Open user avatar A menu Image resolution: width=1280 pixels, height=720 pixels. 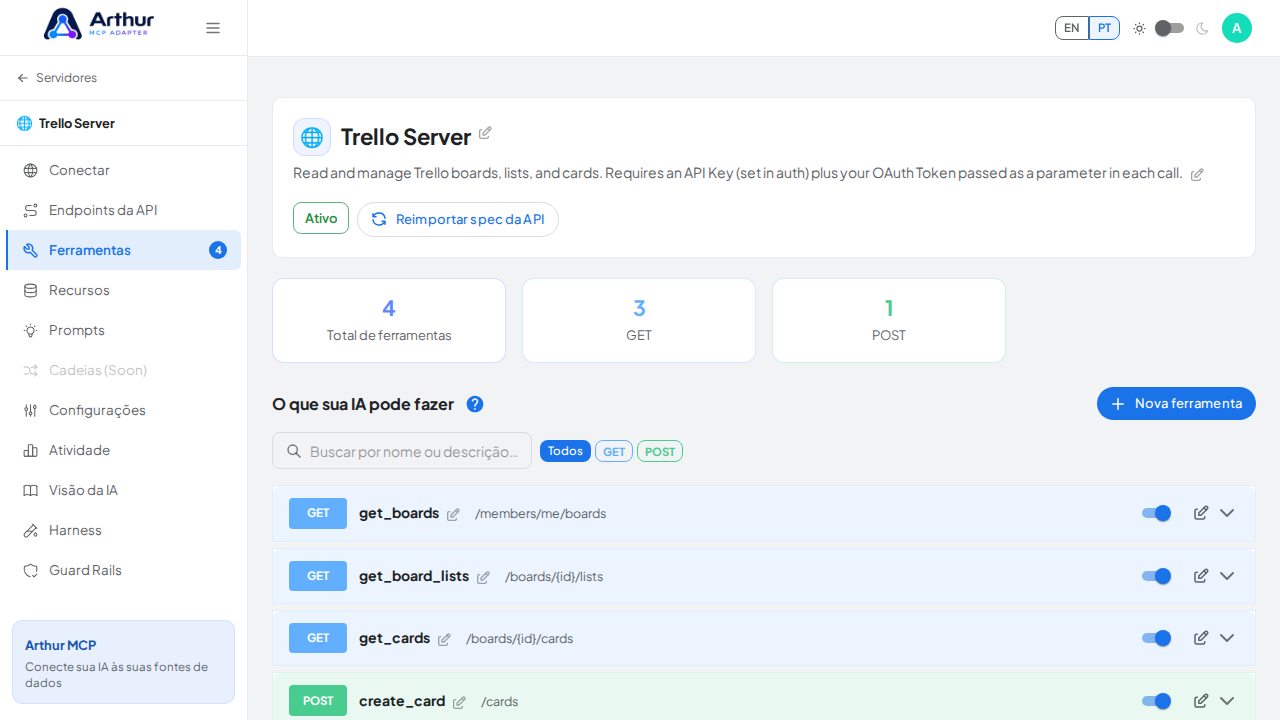point(1237,28)
